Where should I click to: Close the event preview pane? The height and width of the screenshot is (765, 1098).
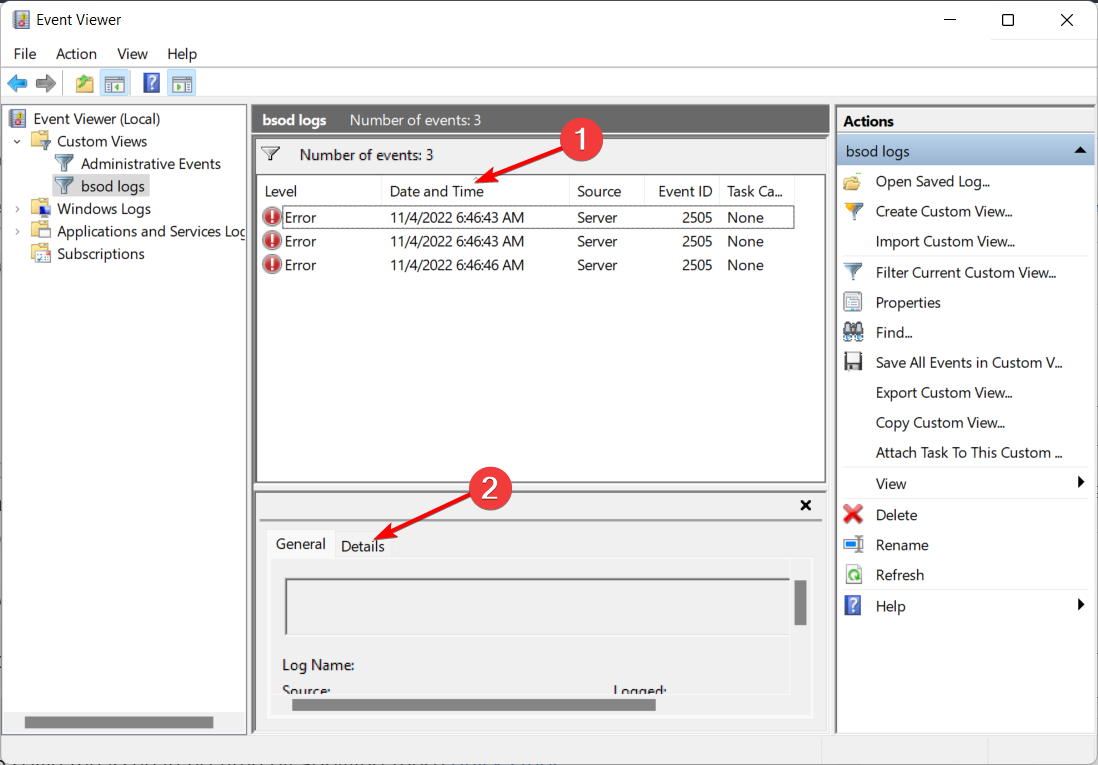pos(805,505)
